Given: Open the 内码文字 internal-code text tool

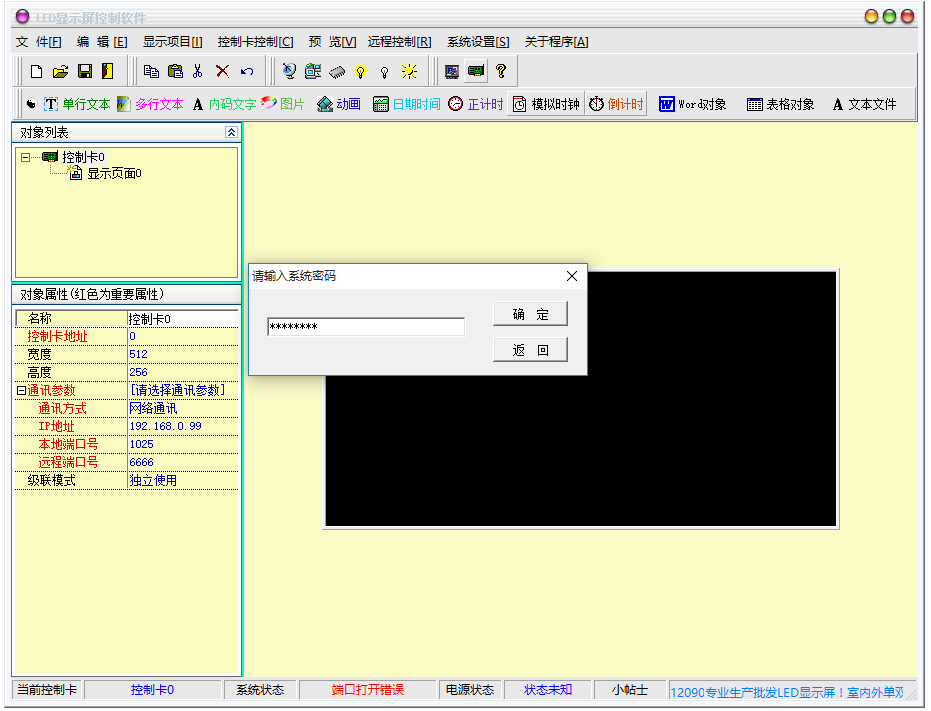Looking at the screenshot, I should click(225, 103).
